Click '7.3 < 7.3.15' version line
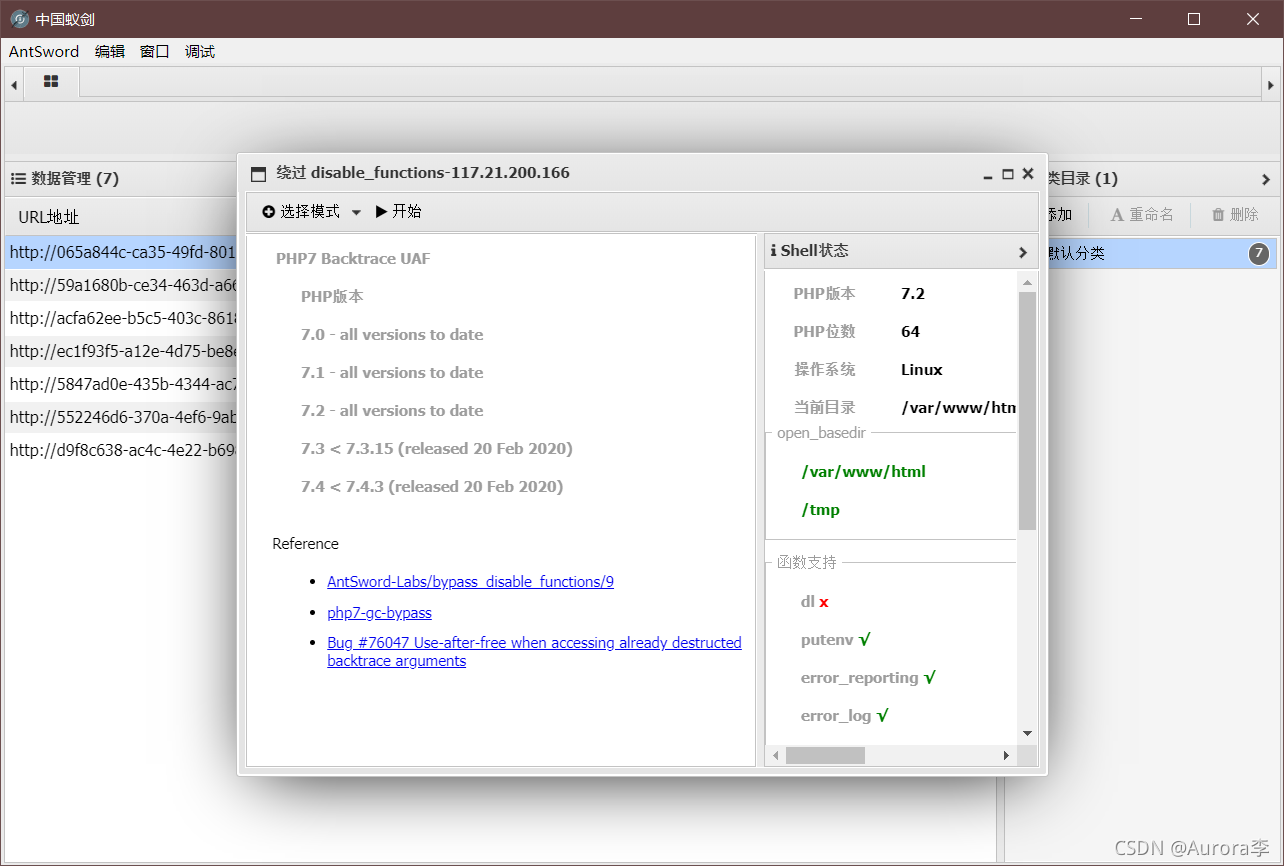The image size is (1284, 866). tap(437, 448)
